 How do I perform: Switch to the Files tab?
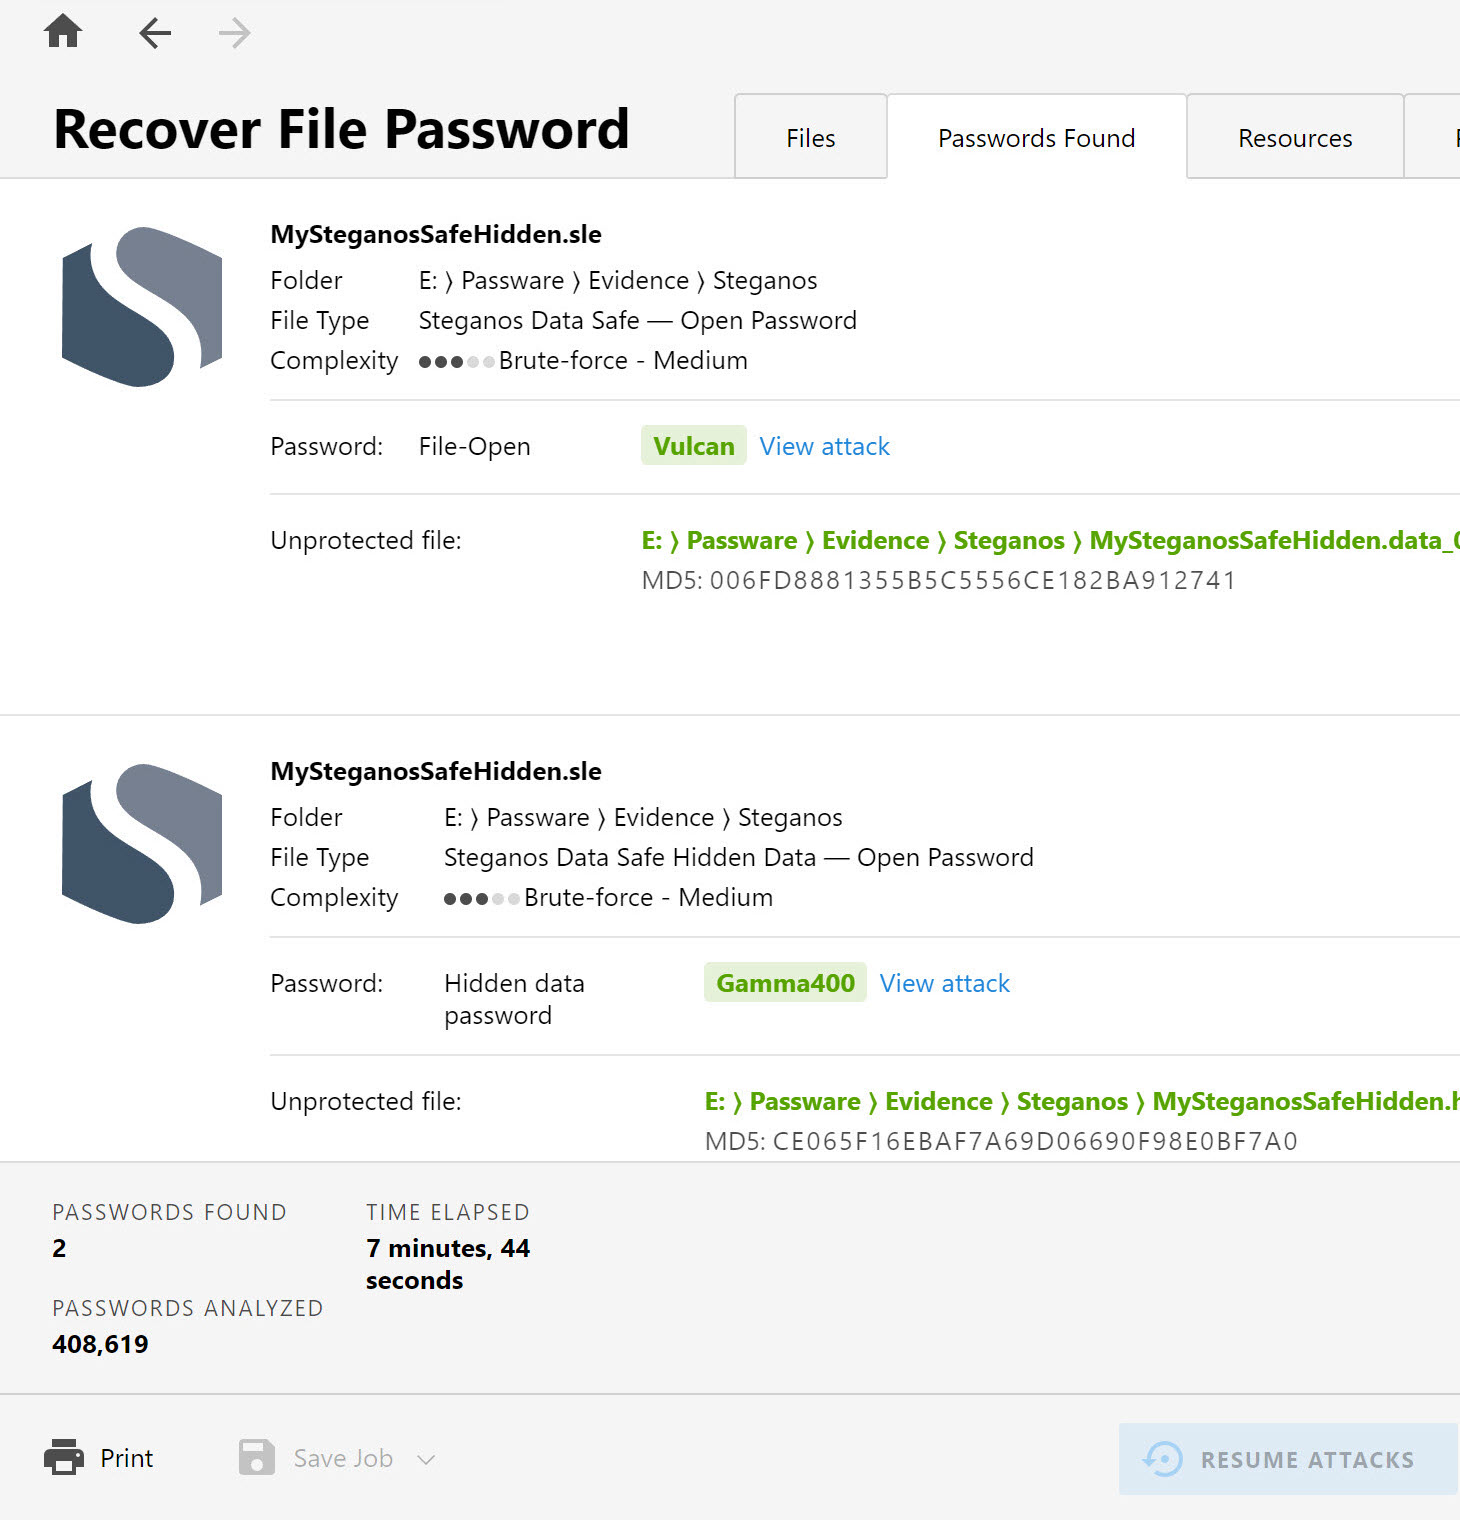click(x=810, y=137)
